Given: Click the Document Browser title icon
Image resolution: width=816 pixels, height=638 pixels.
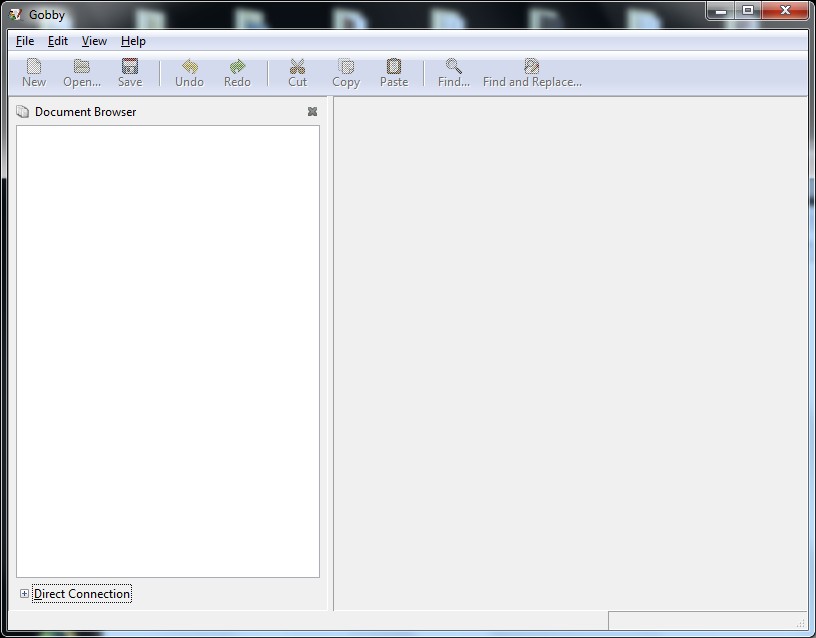Looking at the screenshot, I should [x=22, y=111].
